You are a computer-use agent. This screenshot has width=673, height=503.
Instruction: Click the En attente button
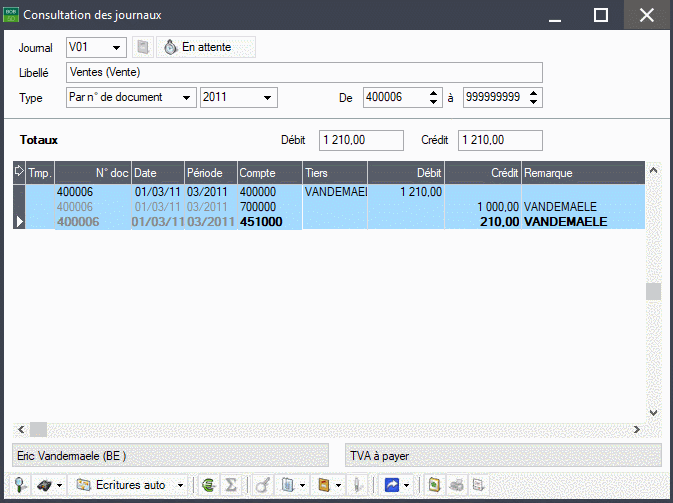[206, 47]
